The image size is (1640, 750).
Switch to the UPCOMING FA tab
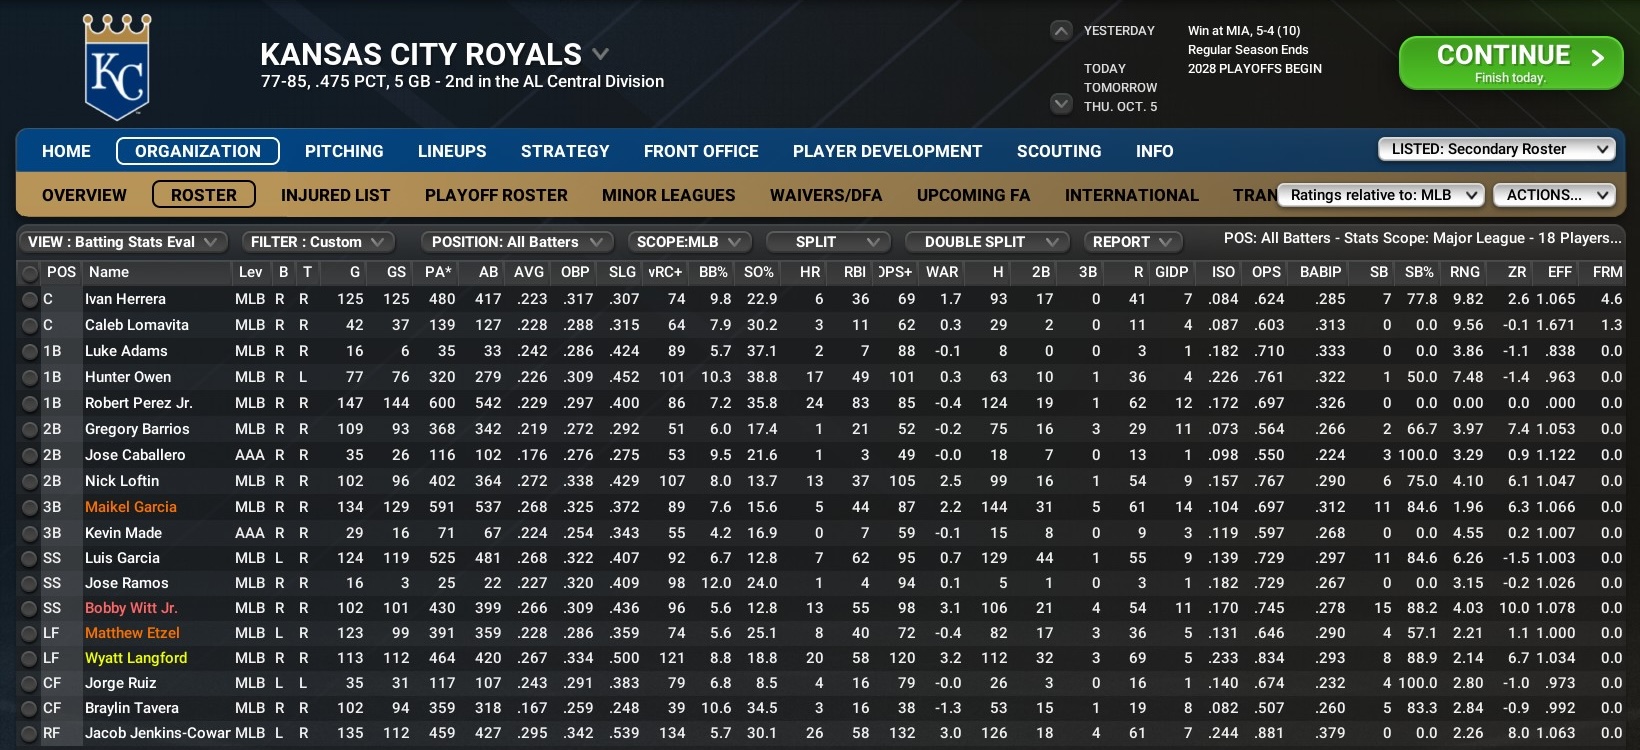(x=974, y=195)
